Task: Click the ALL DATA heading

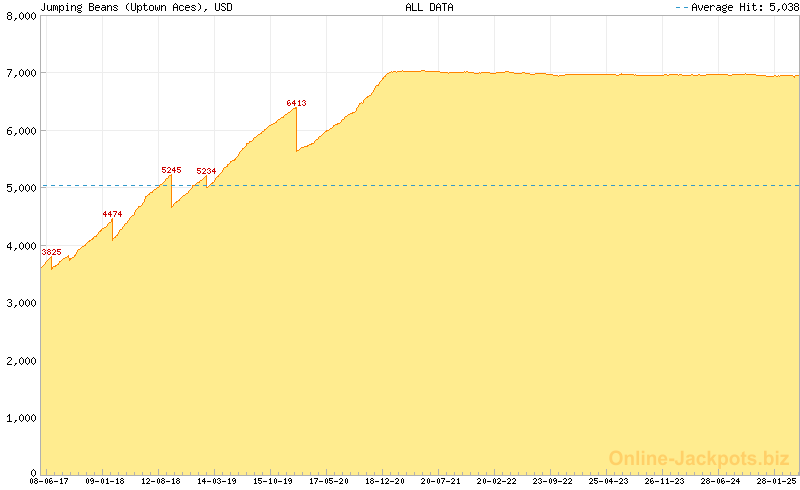Action: [x=429, y=7]
